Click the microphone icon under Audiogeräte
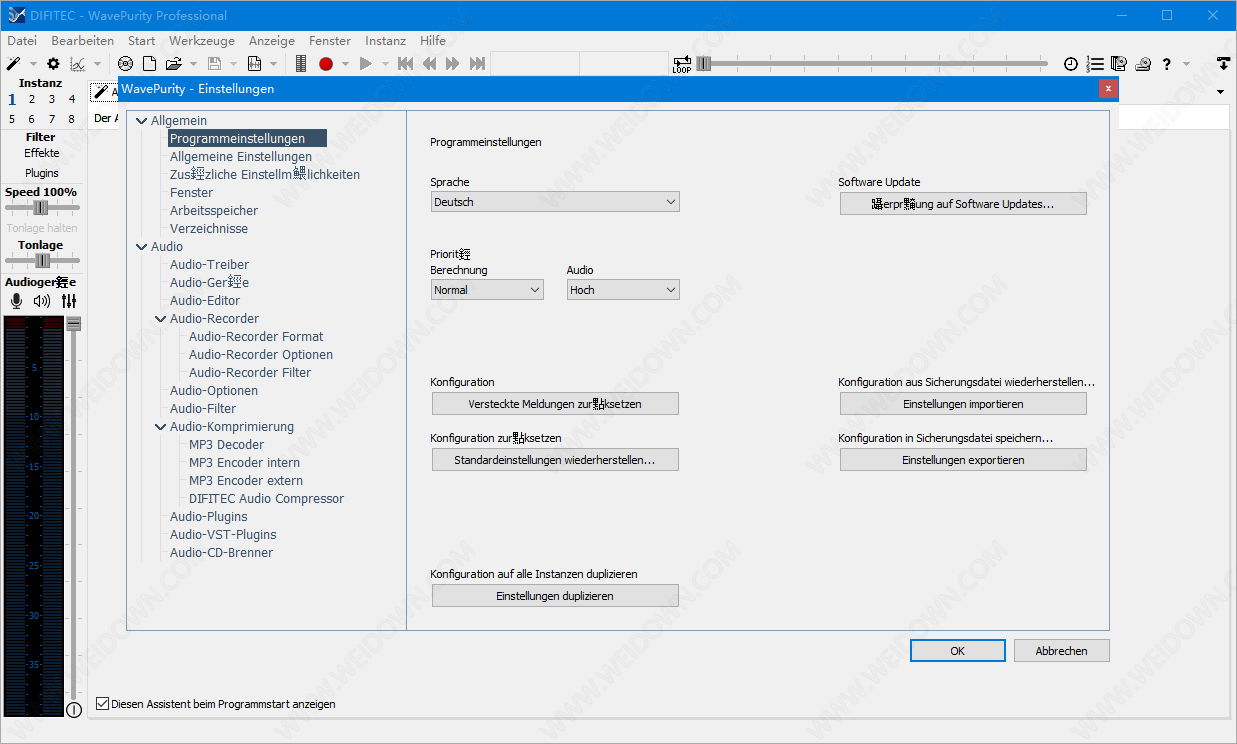Viewport: 1237px width, 744px height. (16, 301)
